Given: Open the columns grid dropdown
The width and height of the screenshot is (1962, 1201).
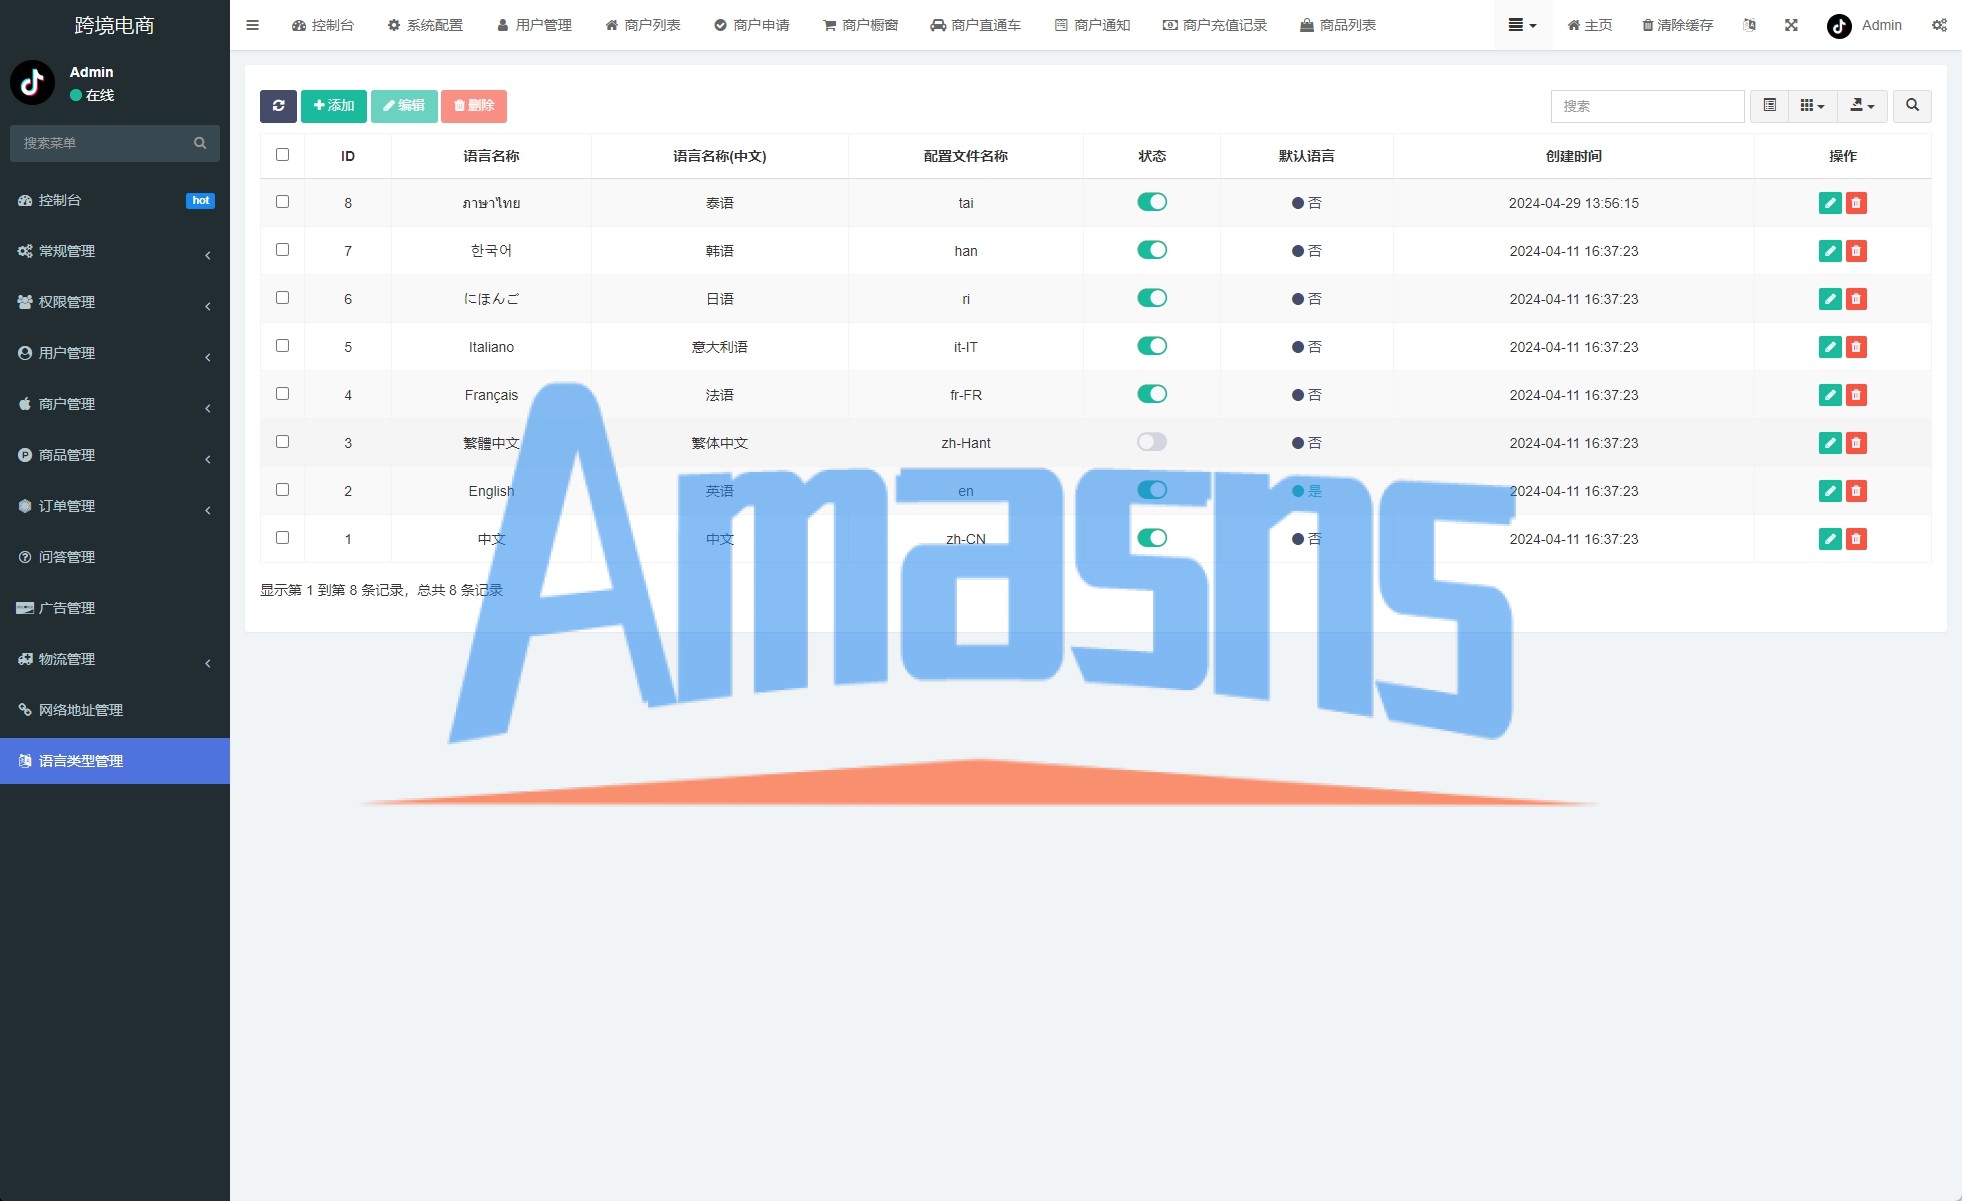Looking at the screenshot, I should pos(1812,106).
